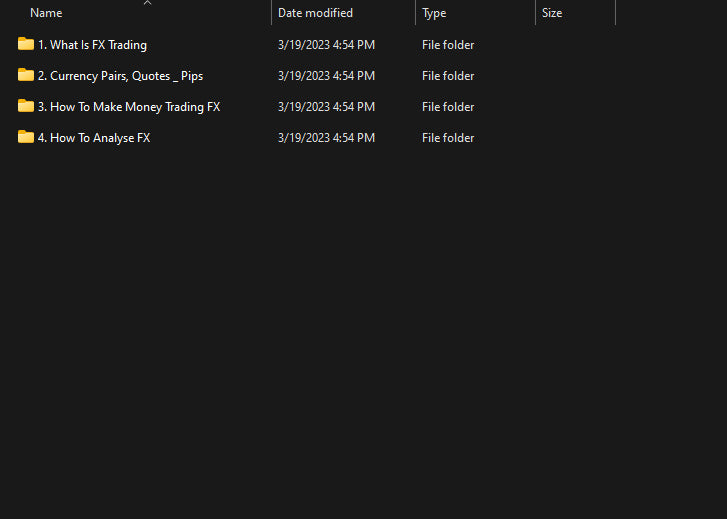Click the date modified of How To Analyse FX

(326, 138)
